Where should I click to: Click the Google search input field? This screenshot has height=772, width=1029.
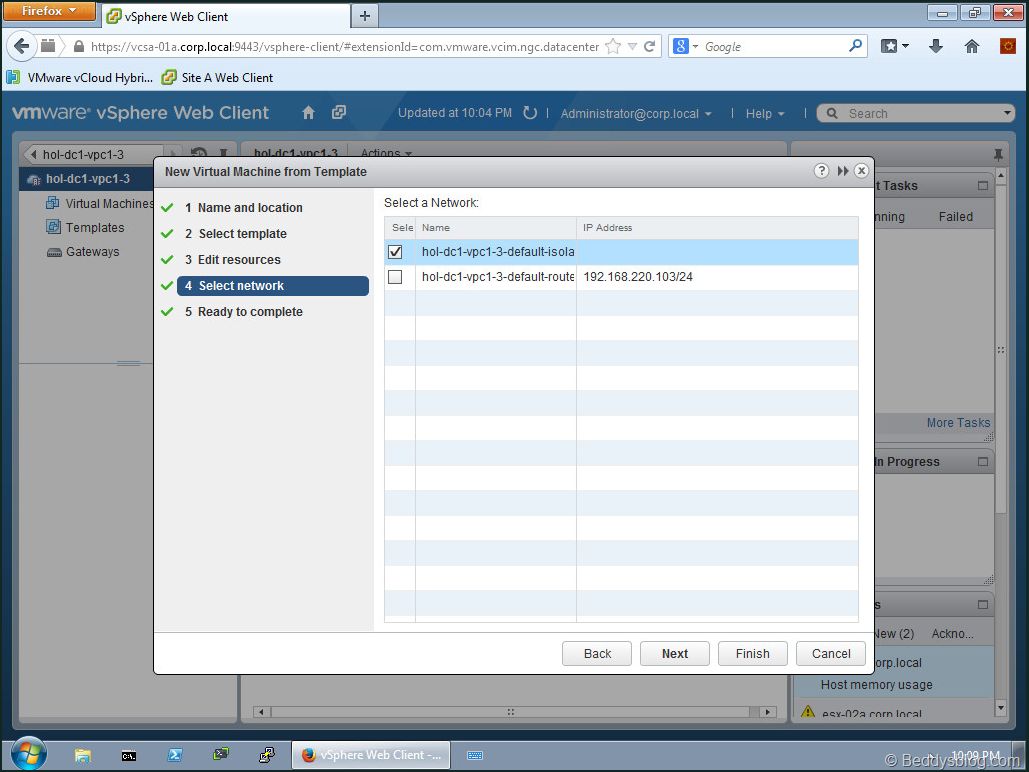774,46
